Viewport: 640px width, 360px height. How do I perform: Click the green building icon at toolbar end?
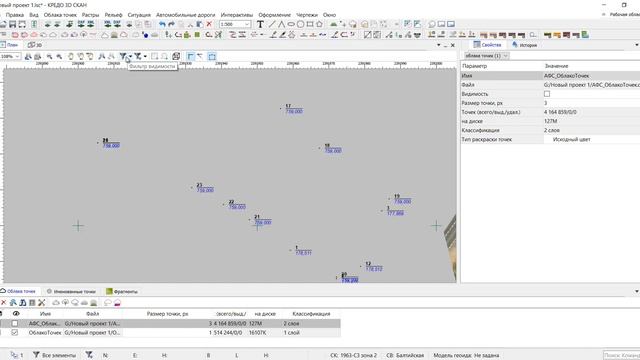point(585,35)
